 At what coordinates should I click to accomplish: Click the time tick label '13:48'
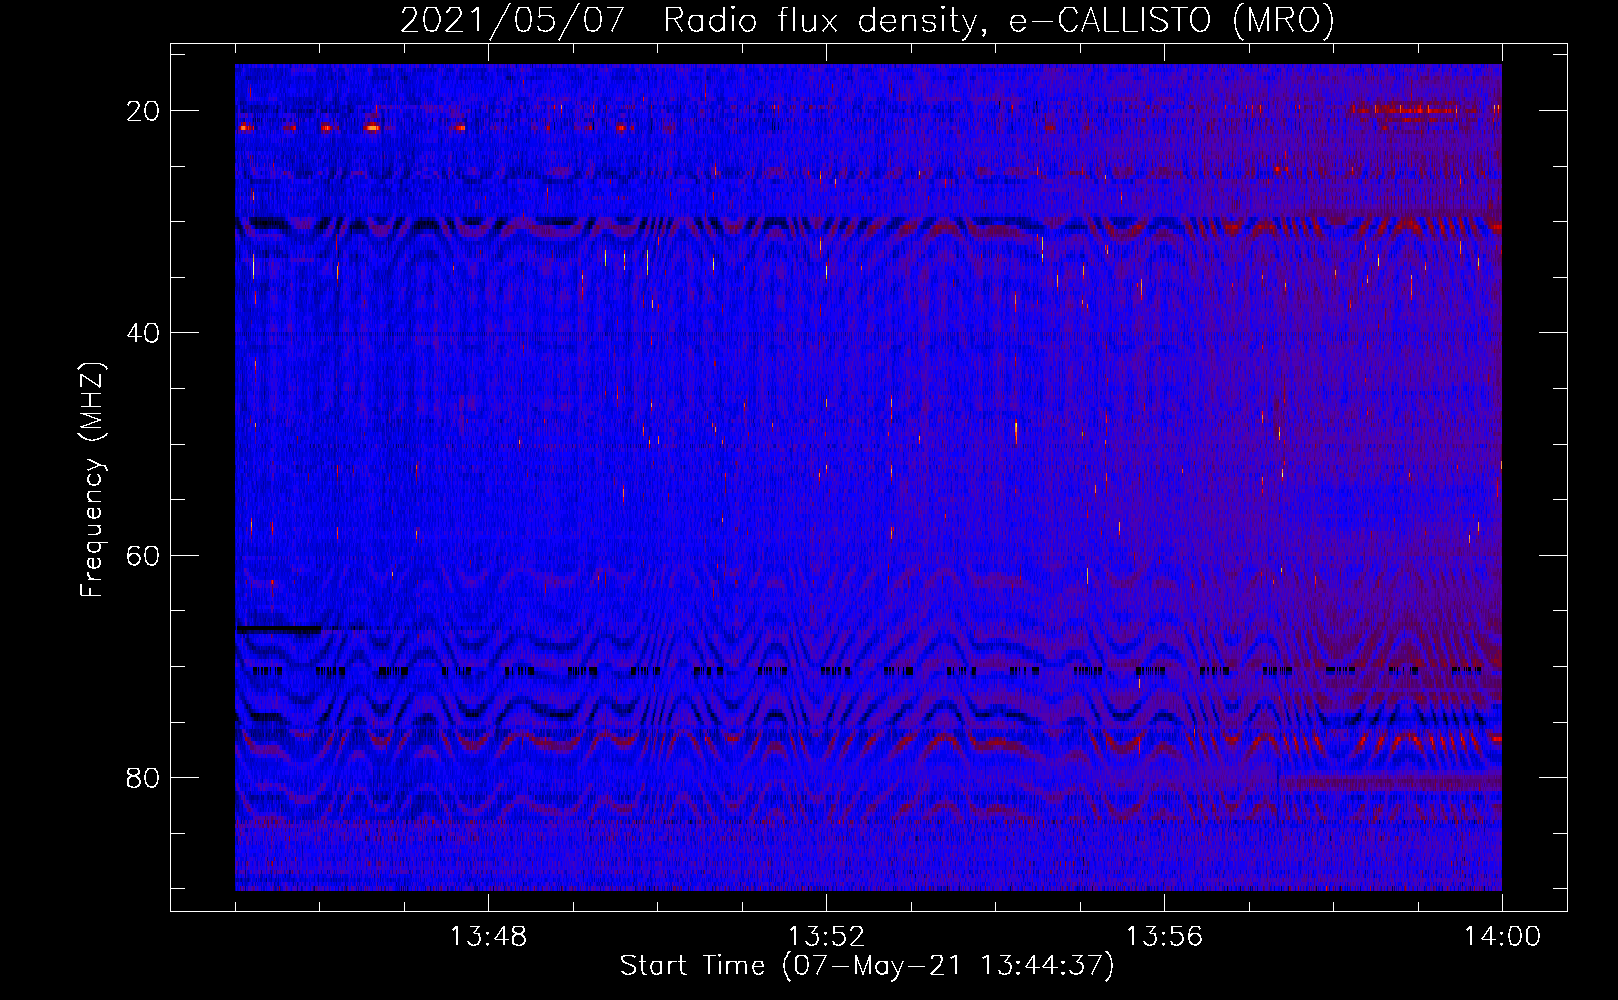click(x=488, y=937)
